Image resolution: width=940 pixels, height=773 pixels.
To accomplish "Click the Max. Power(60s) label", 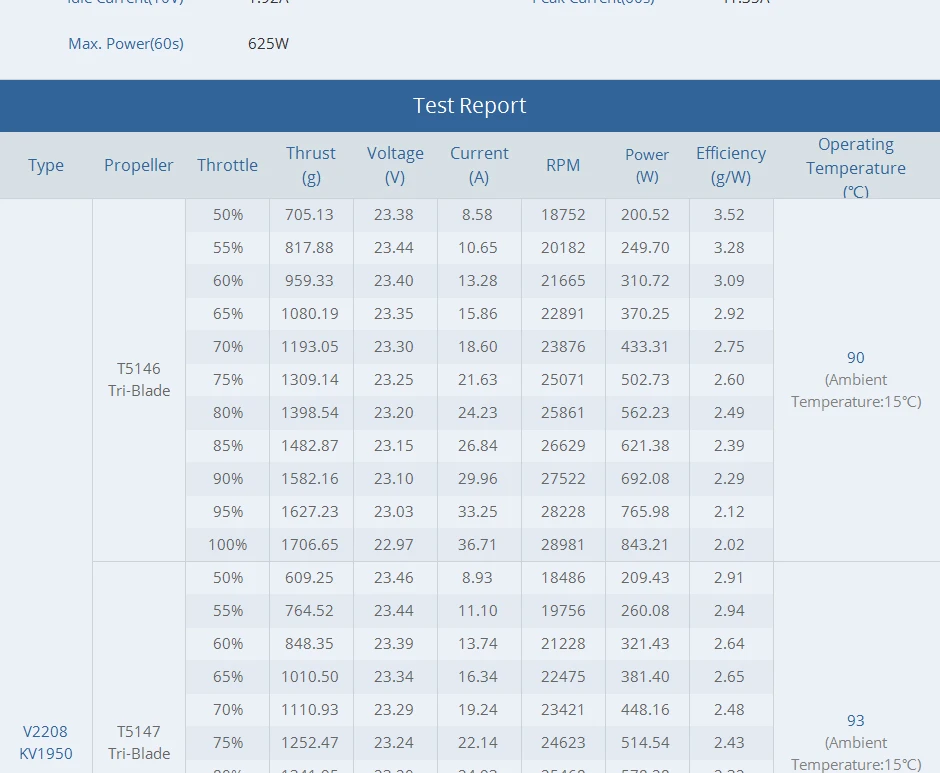I will pos(126,44).
